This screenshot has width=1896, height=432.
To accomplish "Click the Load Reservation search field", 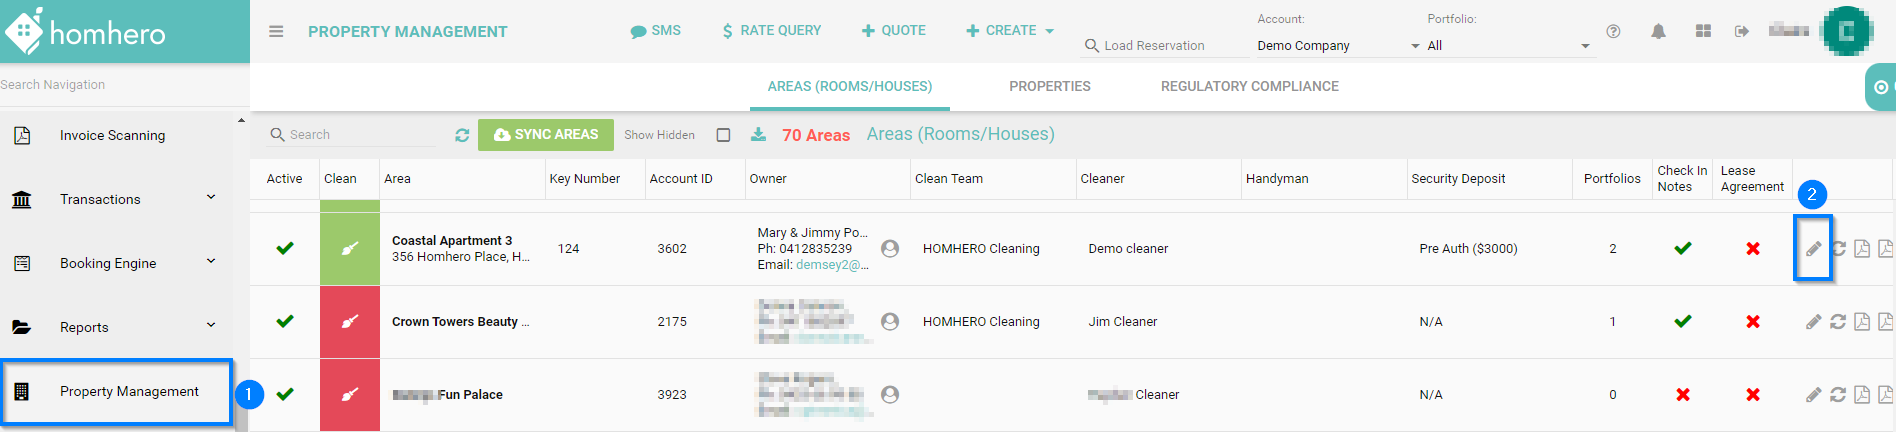I will (1165, 46).
